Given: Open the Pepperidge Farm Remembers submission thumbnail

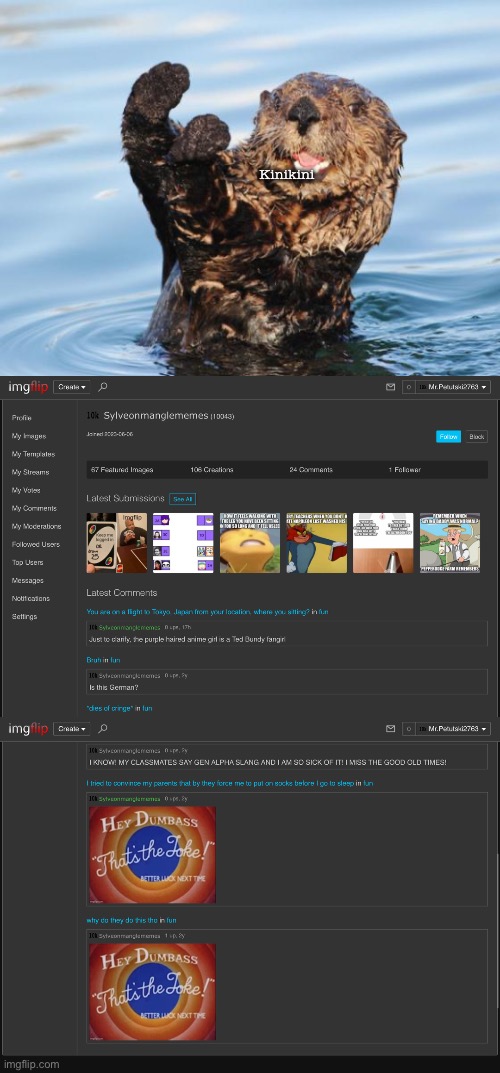Looking at the screenshot, I should coord(450,543).
